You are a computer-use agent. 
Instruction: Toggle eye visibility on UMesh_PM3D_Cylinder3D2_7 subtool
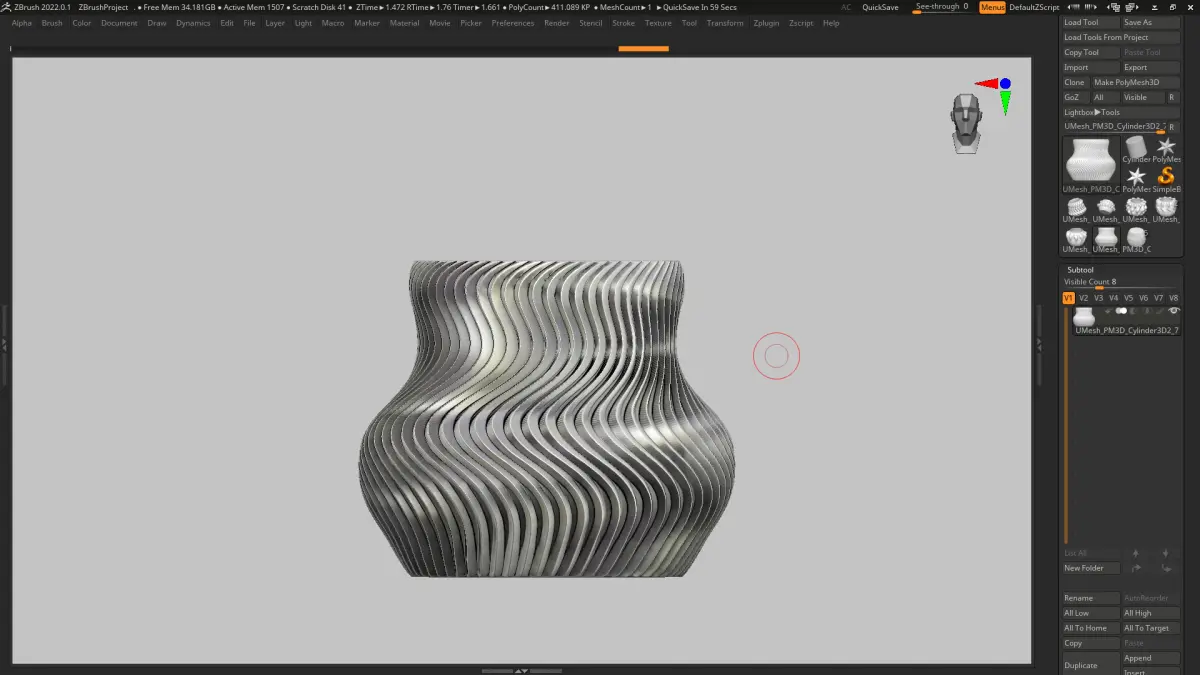[x=1174, y=310]
